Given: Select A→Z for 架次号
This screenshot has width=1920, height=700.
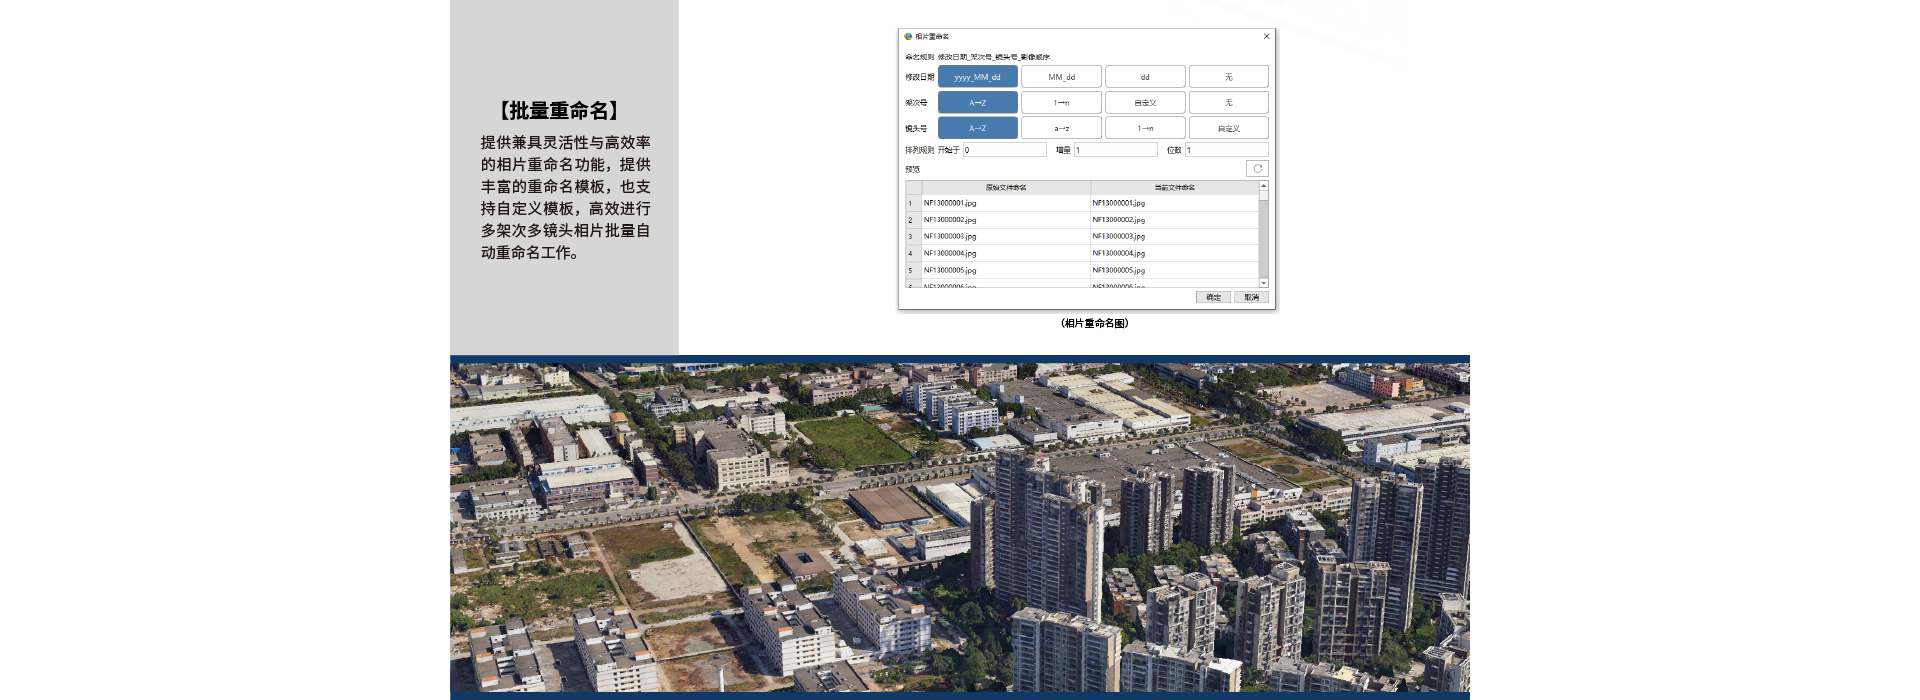Looking at the screenshot, I should [977, 103].
